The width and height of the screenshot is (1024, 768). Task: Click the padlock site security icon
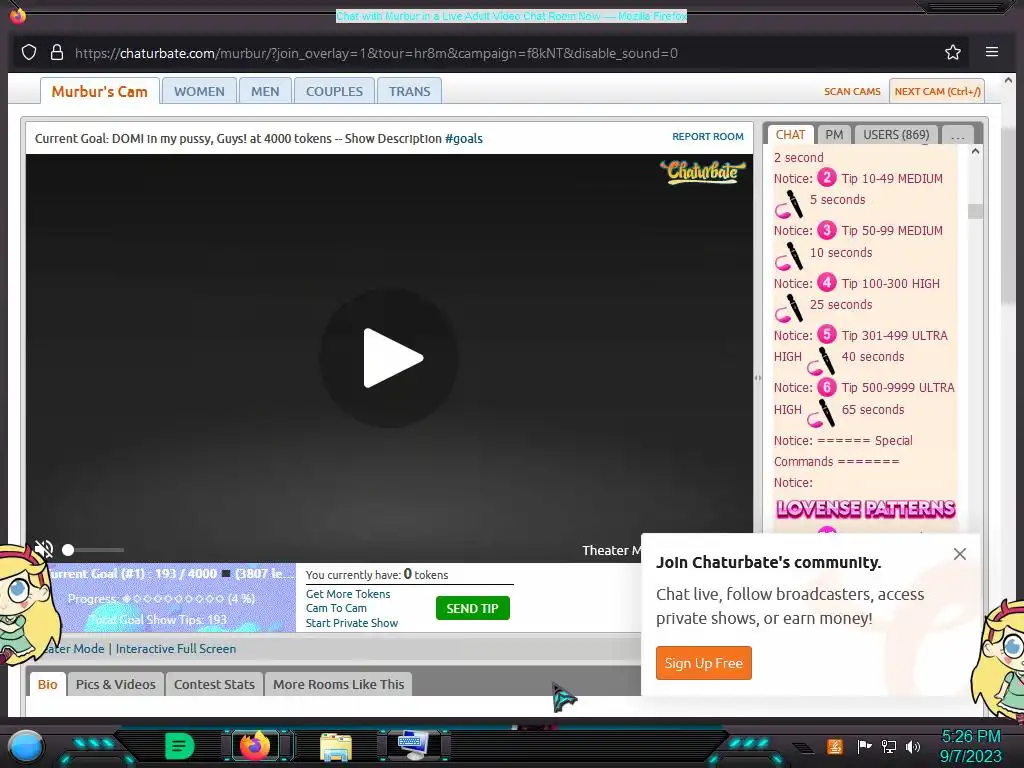click(x=57, y=52)
